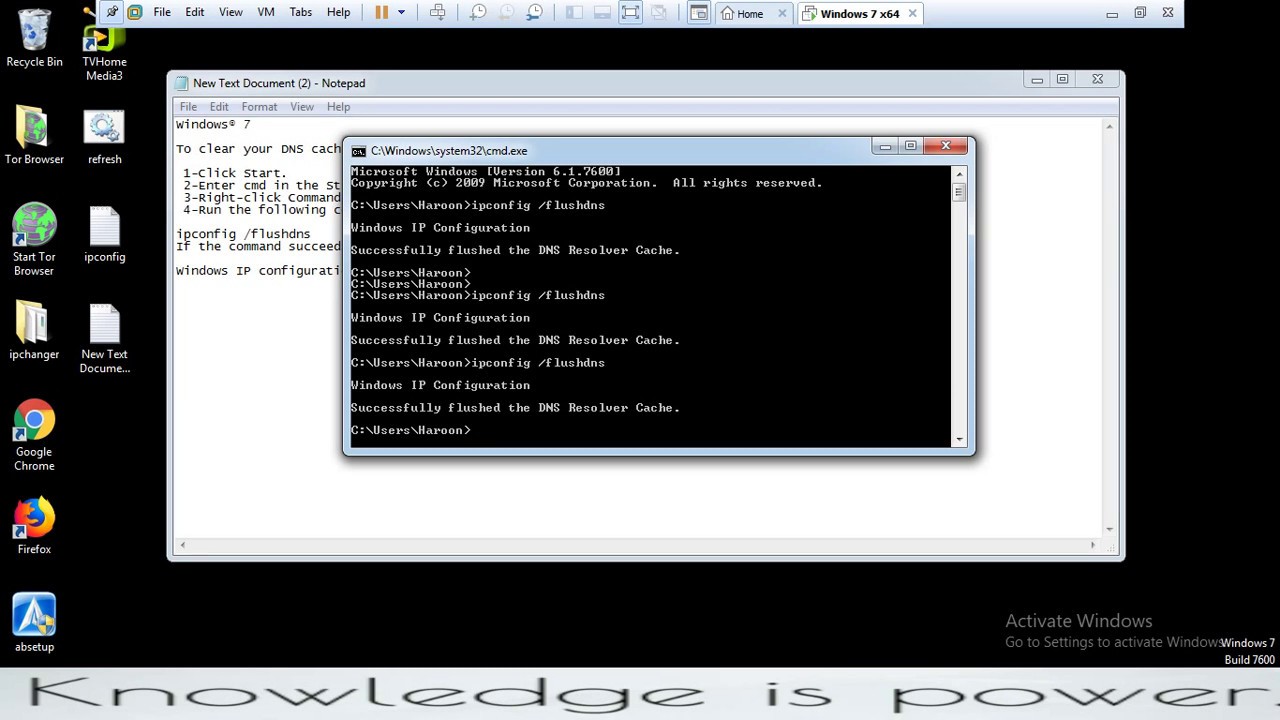Image resolution: width=1280 pixels, height=720 pixels.
Task: Click 'ipconfig /flushdns' text in Notepad
Action: coord(243,234)
